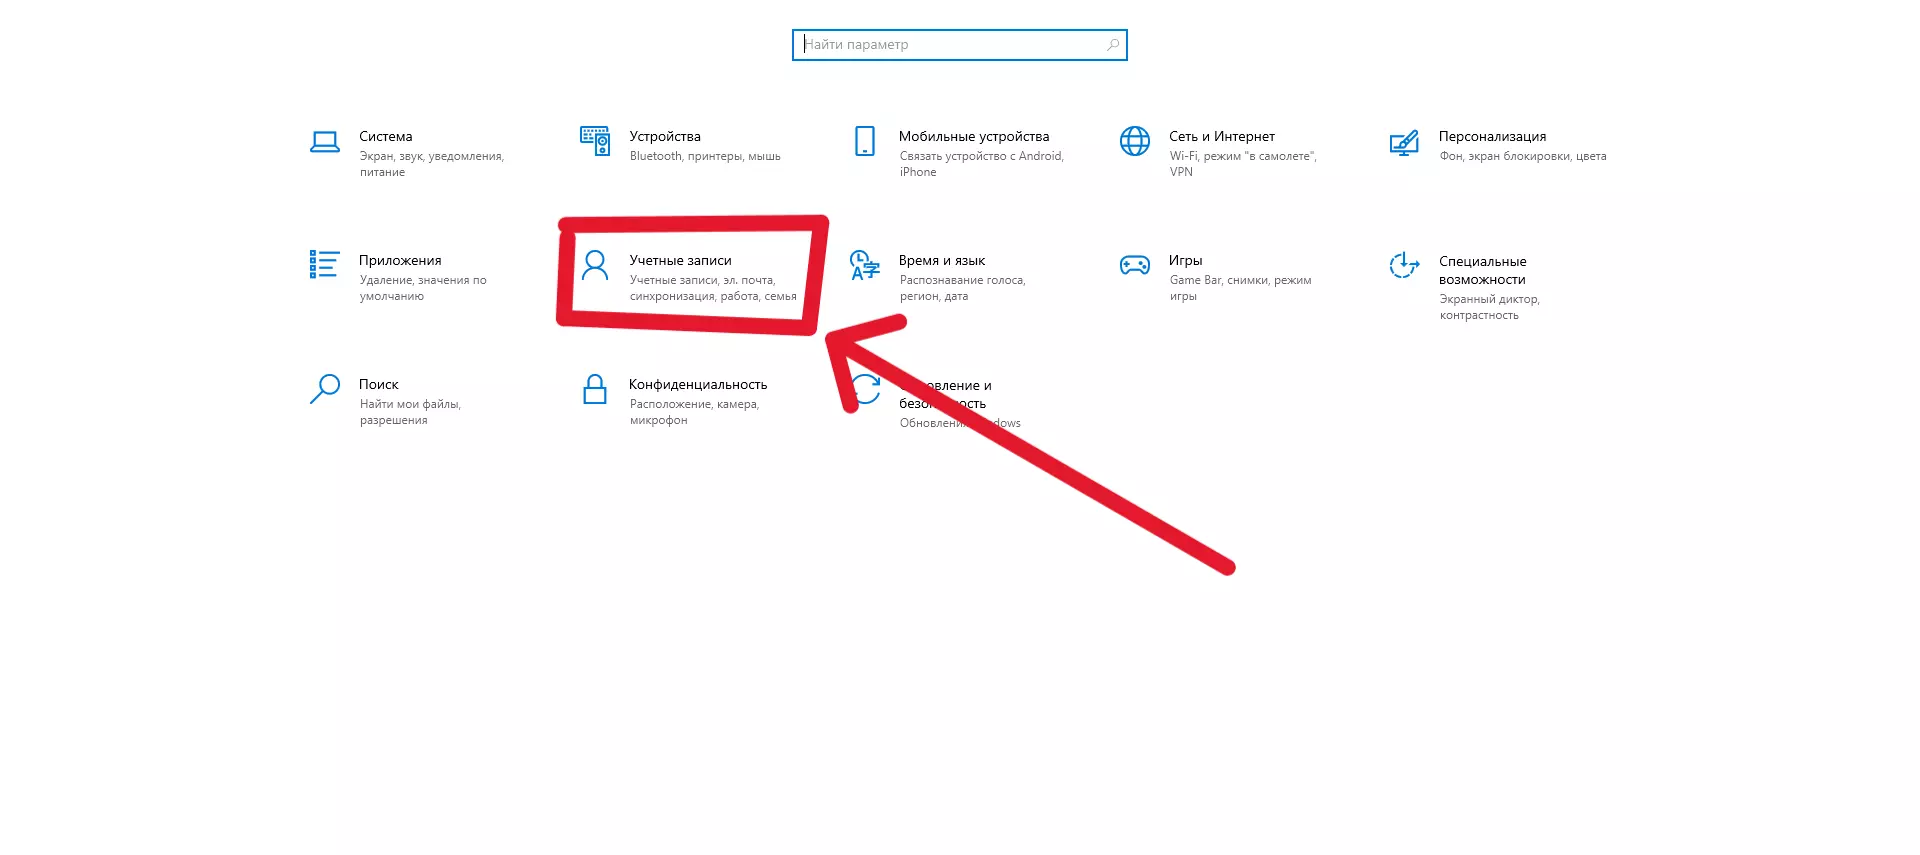The width and height of the screenshot is (1920, 855).
Task: Click the Найти параметр search field
Action: click(x=960, y=45)
